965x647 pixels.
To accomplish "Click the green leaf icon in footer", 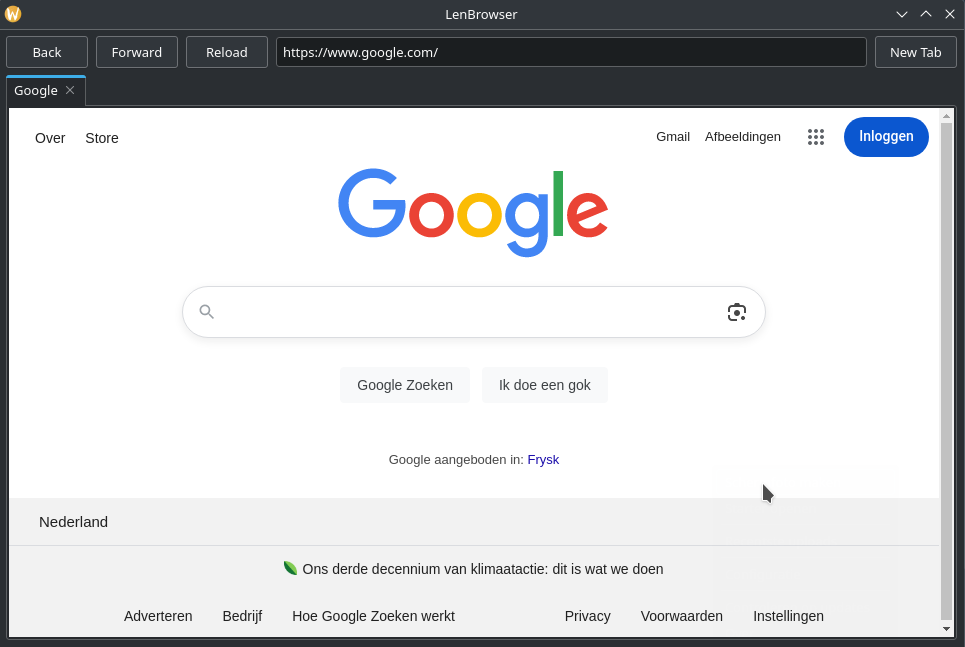I will click(290, 568).
